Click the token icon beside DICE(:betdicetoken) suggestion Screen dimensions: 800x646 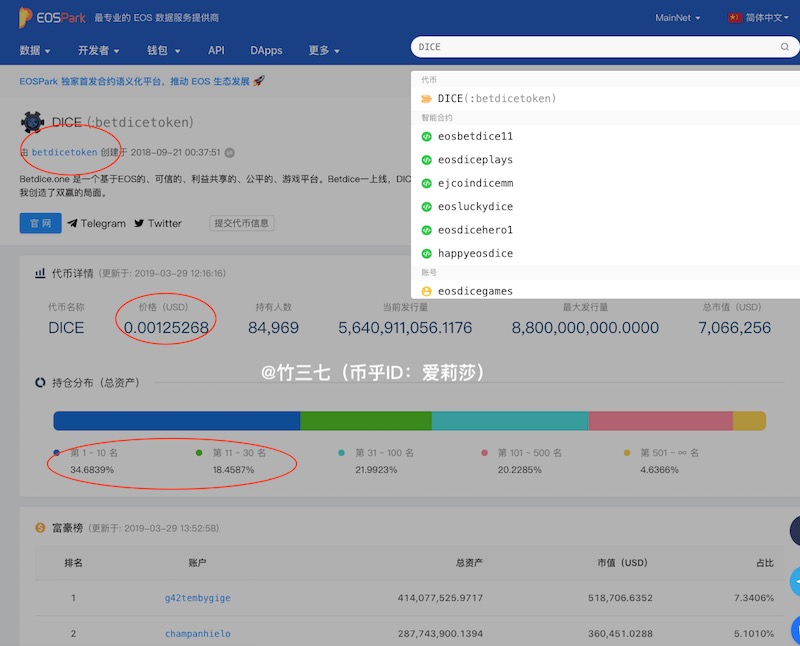(x=426, y=98)
